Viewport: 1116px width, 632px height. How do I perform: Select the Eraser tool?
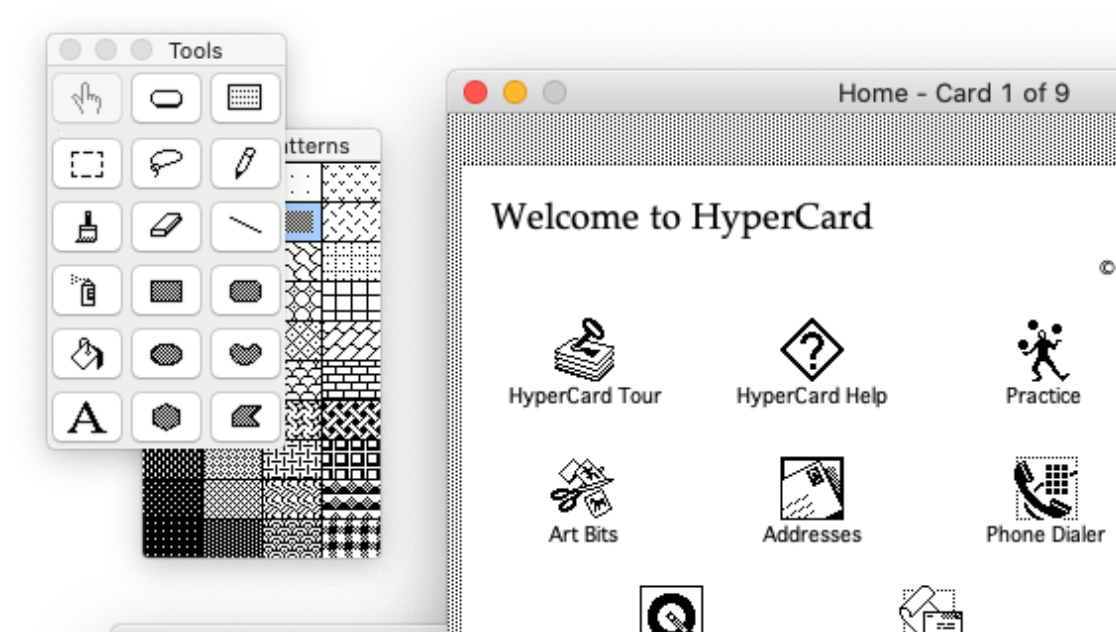(x=166, y=226)
